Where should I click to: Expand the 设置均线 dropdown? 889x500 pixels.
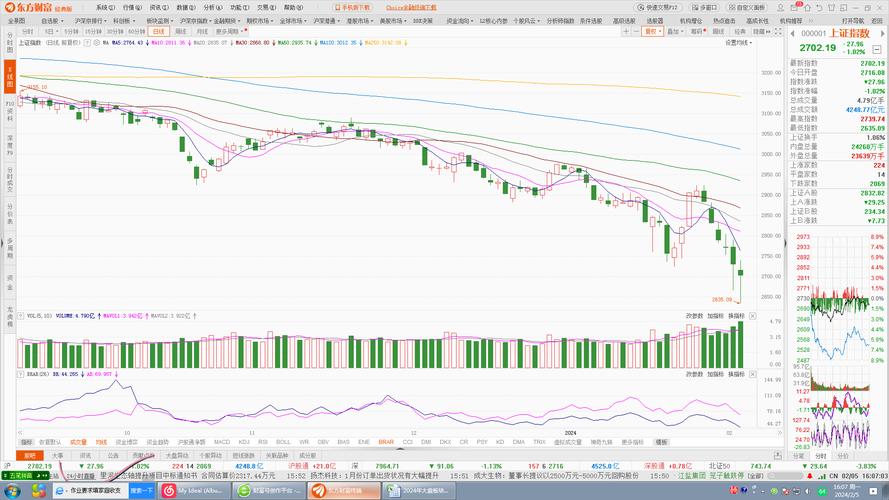[x=739, y=43]
